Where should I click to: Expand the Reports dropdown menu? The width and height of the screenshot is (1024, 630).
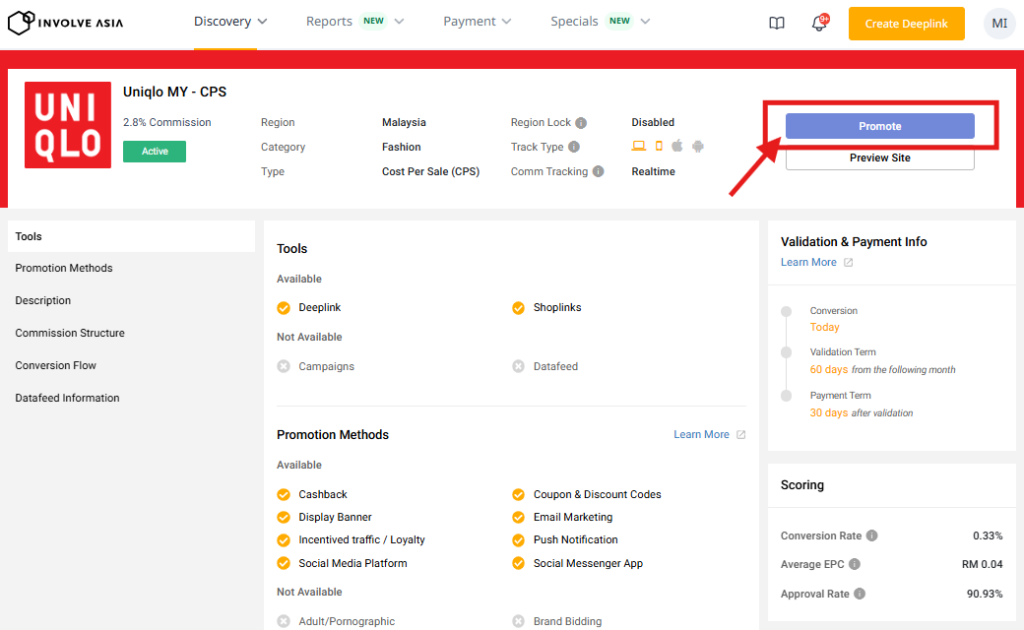tap(355, 21)
